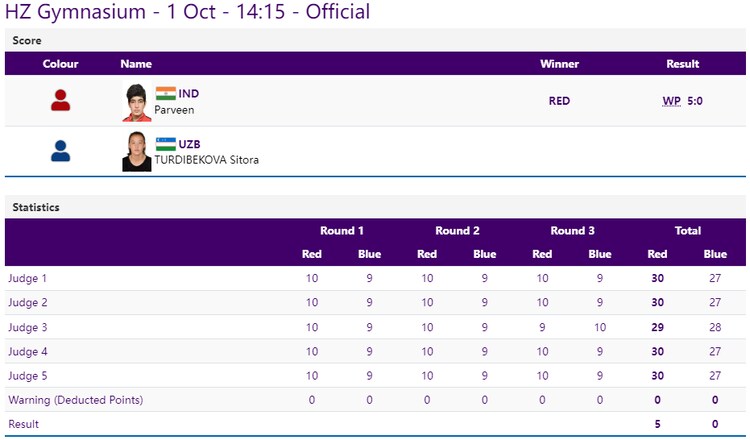Open the athlete name Parveen
The width and height of the screenshot is (750, 440).
[175, 109]
